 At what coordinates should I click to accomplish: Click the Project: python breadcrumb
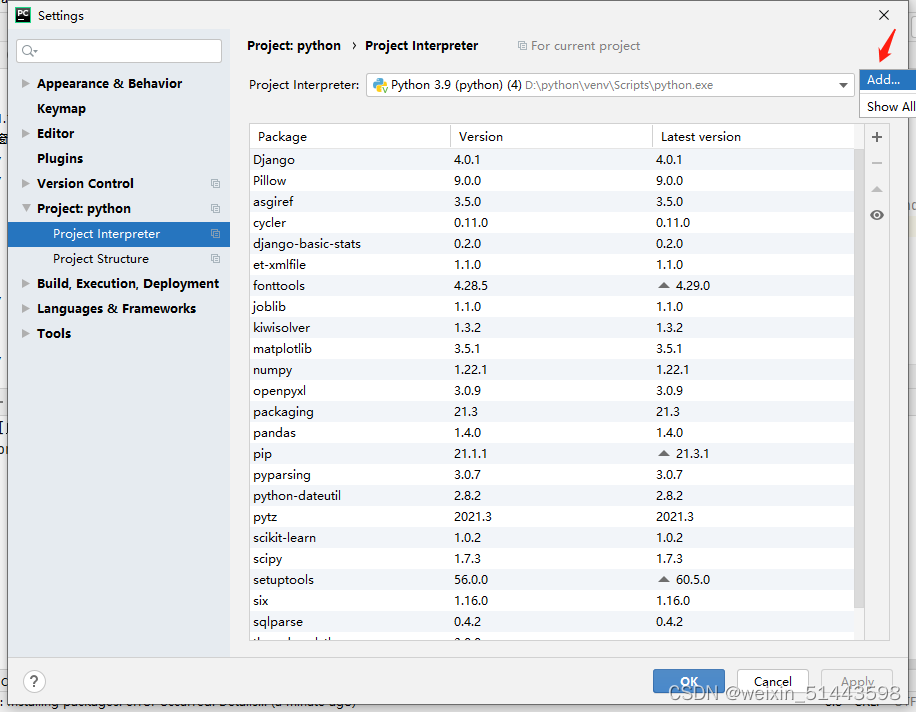pyautogui.click(x=294, y=46)
